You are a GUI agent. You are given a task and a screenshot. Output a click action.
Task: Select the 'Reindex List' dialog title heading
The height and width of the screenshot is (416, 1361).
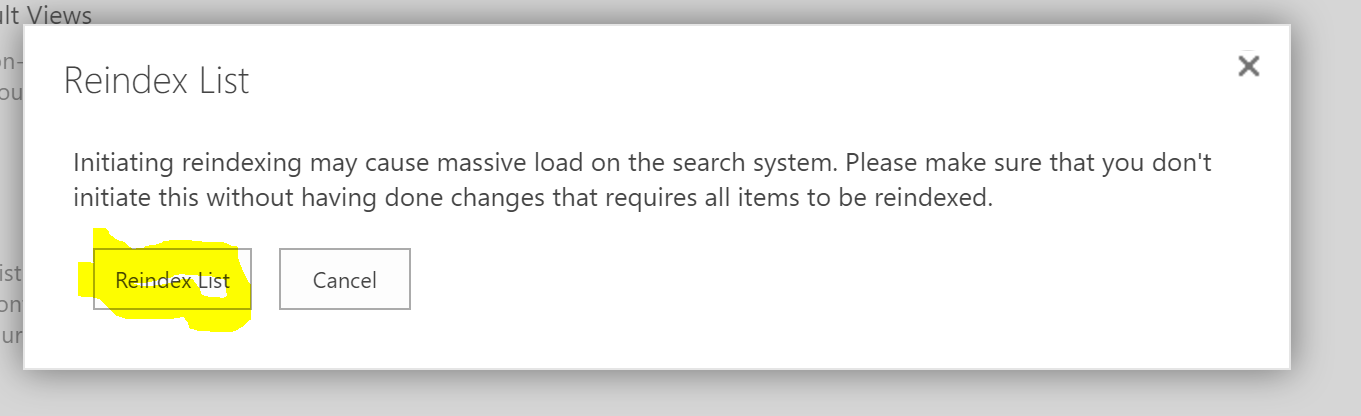coord(156,81)
